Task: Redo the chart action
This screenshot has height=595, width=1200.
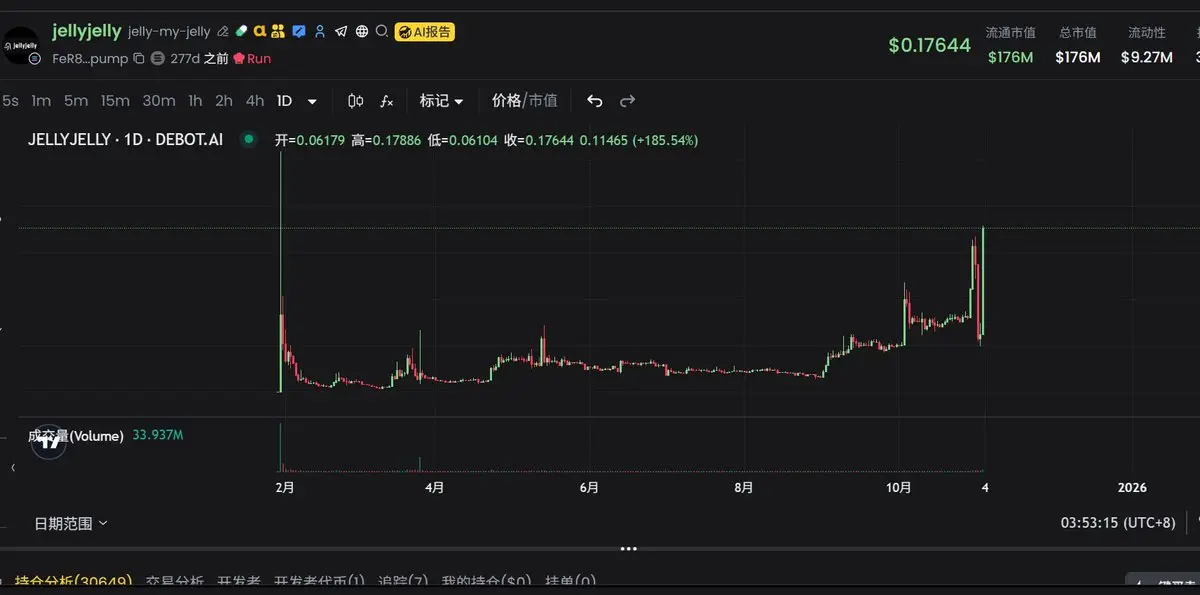Action: (628, 101)
